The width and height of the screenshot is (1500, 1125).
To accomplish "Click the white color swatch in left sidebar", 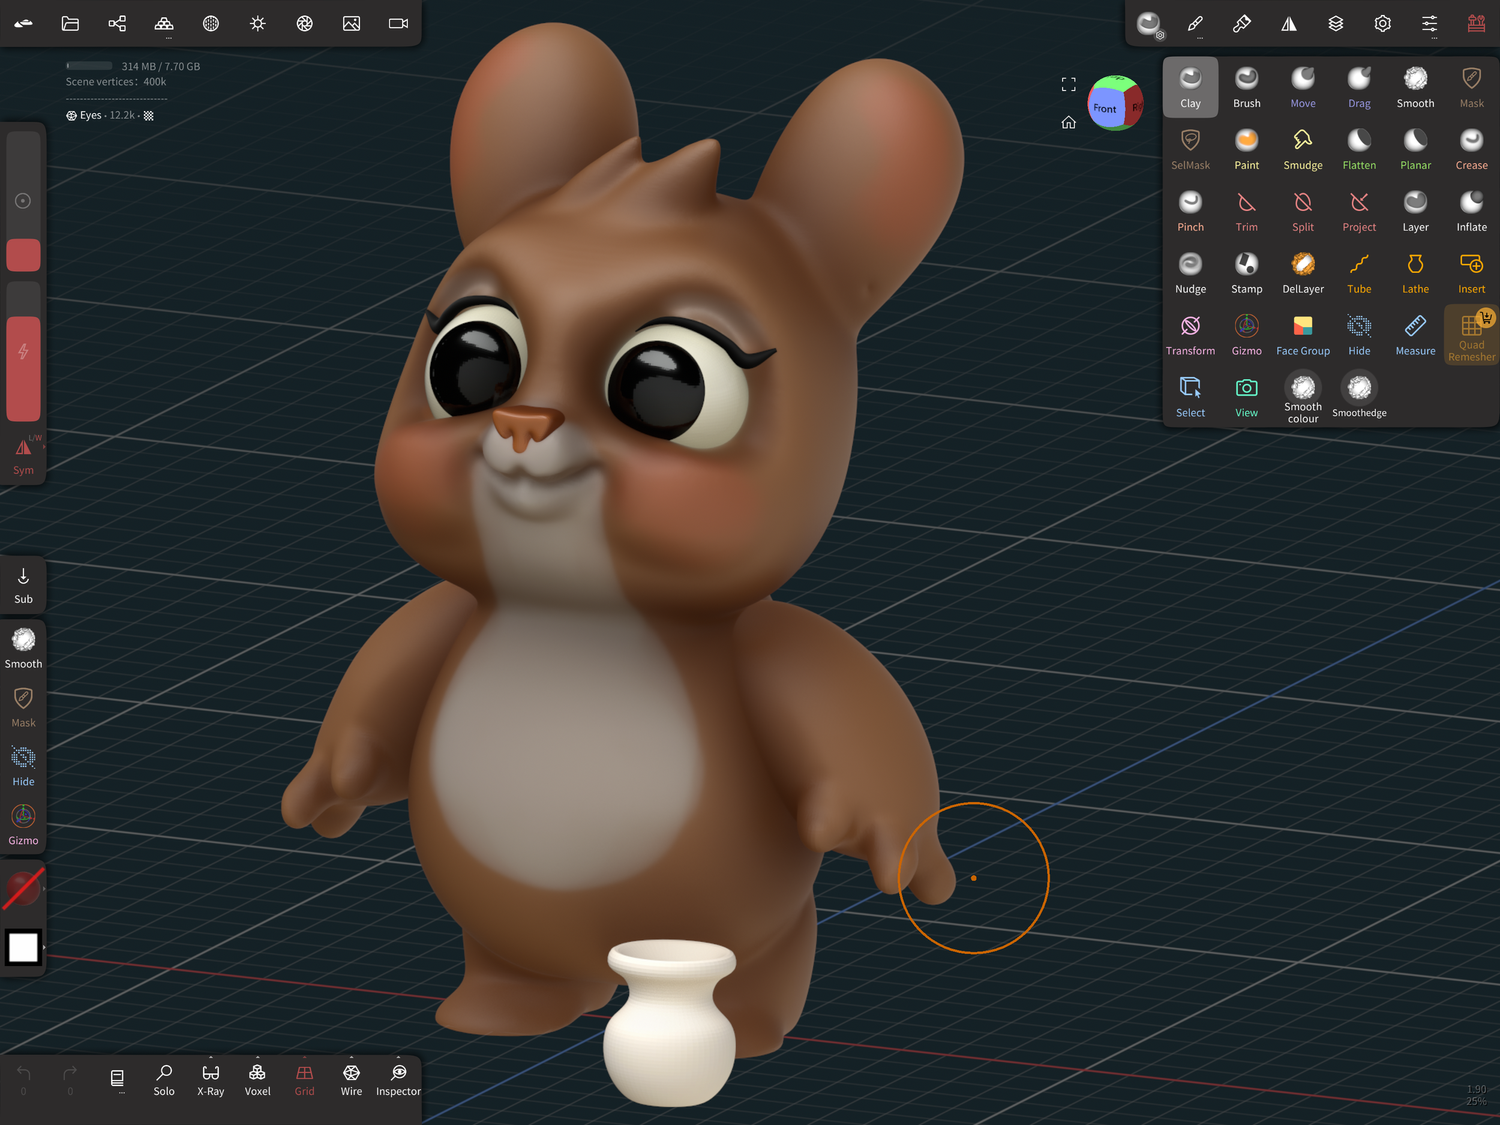I will point(23,947).
